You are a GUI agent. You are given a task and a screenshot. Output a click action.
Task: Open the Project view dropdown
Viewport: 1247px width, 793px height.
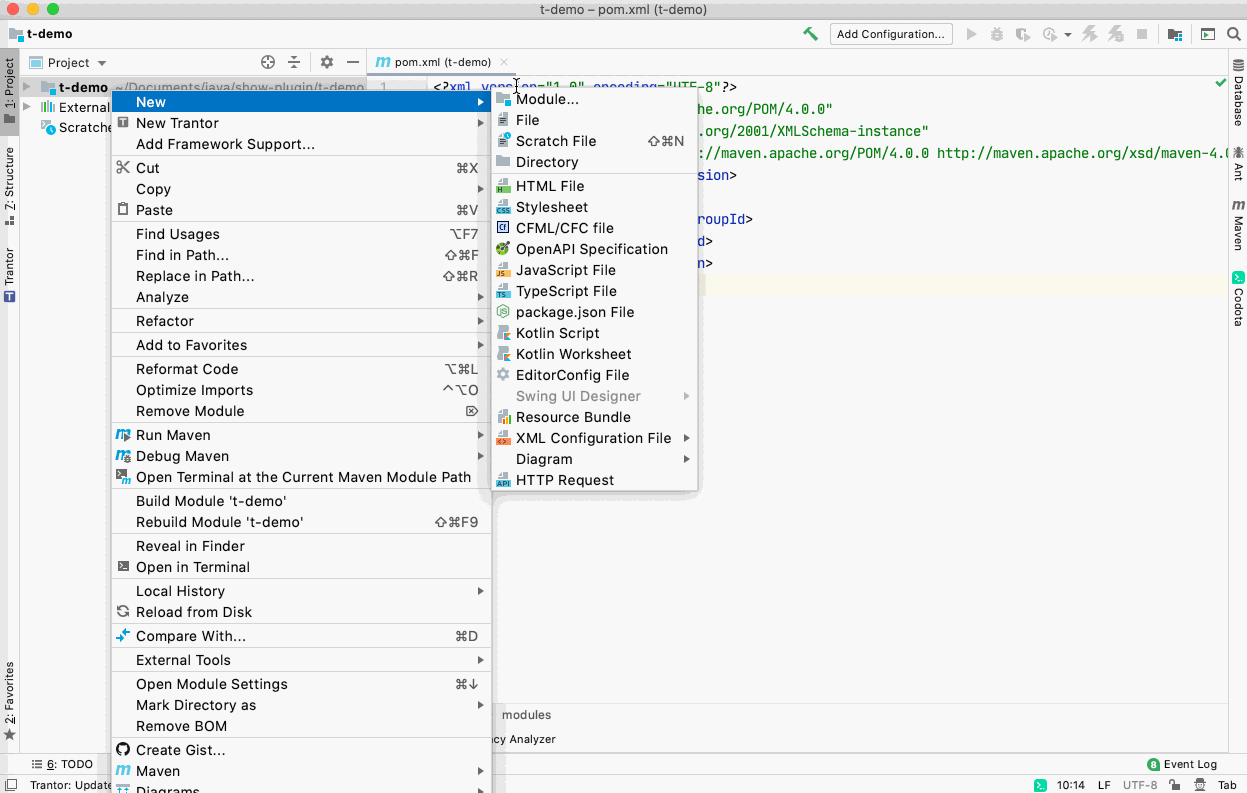[68, 62]
